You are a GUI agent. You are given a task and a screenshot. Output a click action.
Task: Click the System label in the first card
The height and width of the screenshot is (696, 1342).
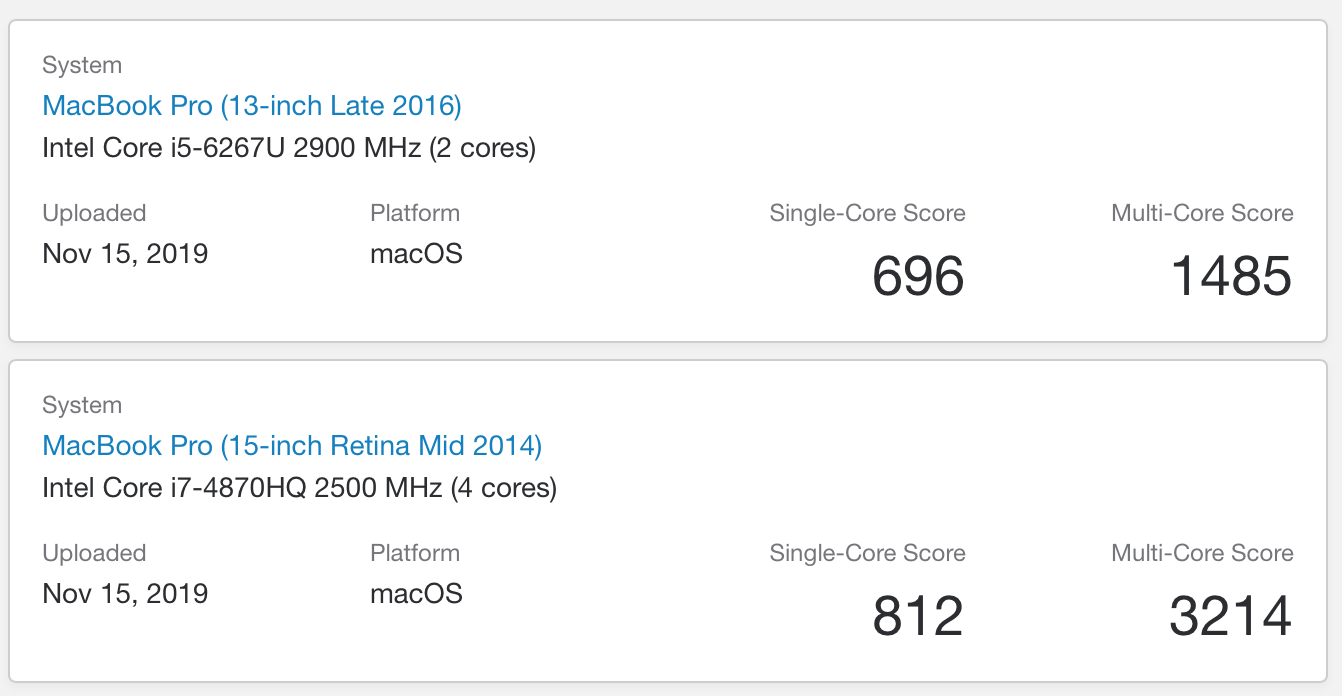coord(82,66)
